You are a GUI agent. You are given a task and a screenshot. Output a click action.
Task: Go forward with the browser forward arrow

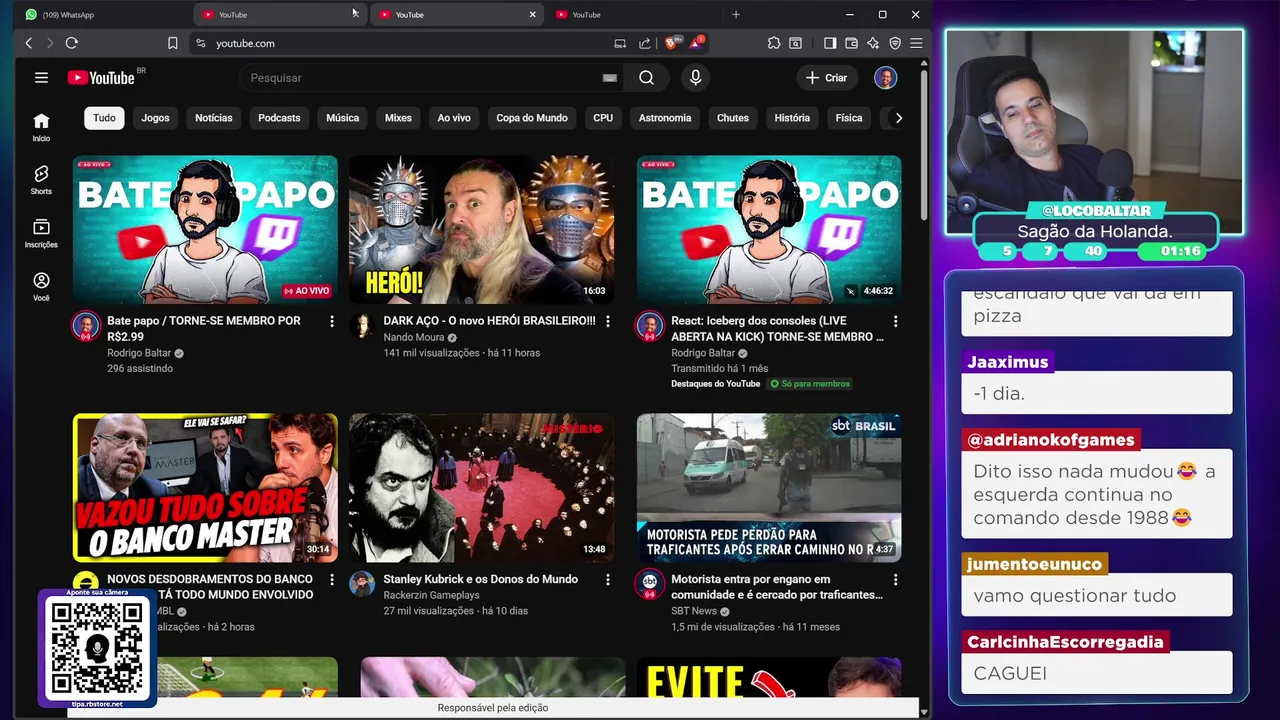point(49,43)
